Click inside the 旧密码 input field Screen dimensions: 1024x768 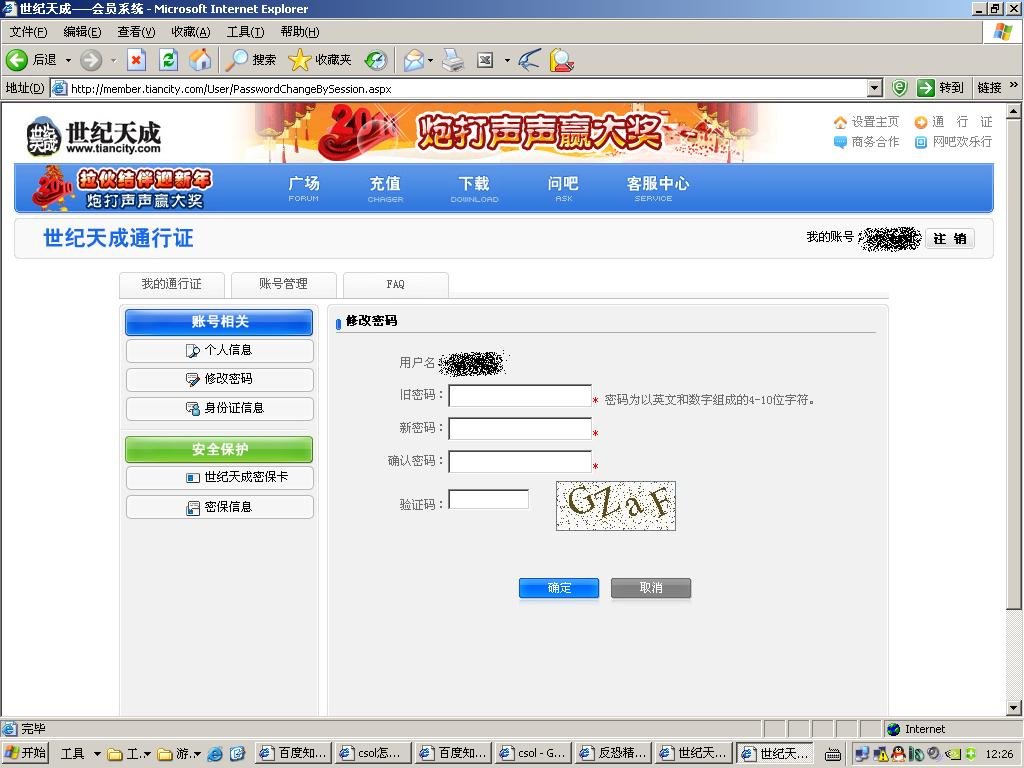(519, 396)
